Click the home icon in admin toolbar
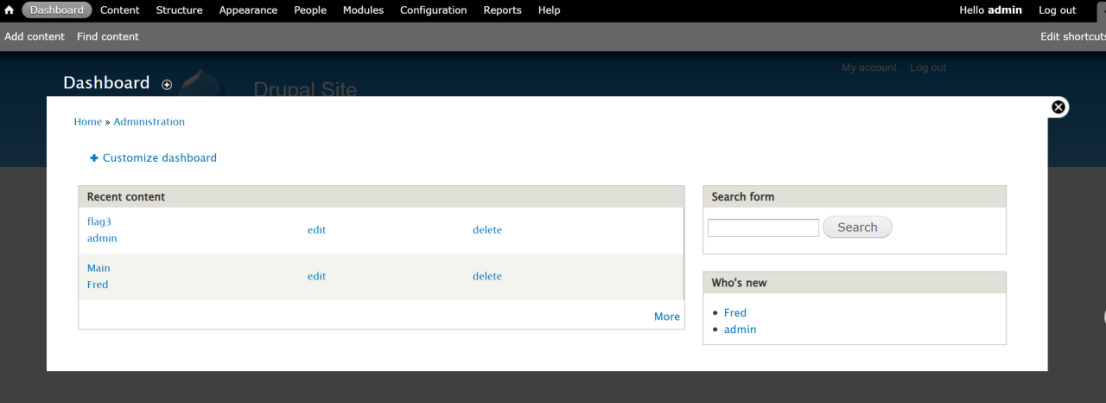 click(x=9, y=10)
